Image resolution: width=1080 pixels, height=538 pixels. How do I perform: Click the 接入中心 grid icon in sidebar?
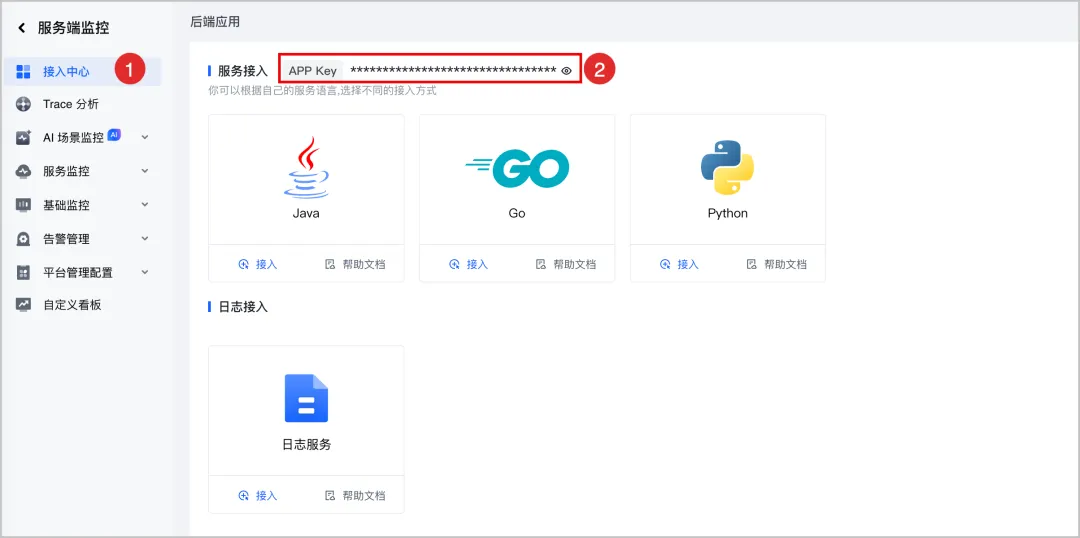[23, 72]
